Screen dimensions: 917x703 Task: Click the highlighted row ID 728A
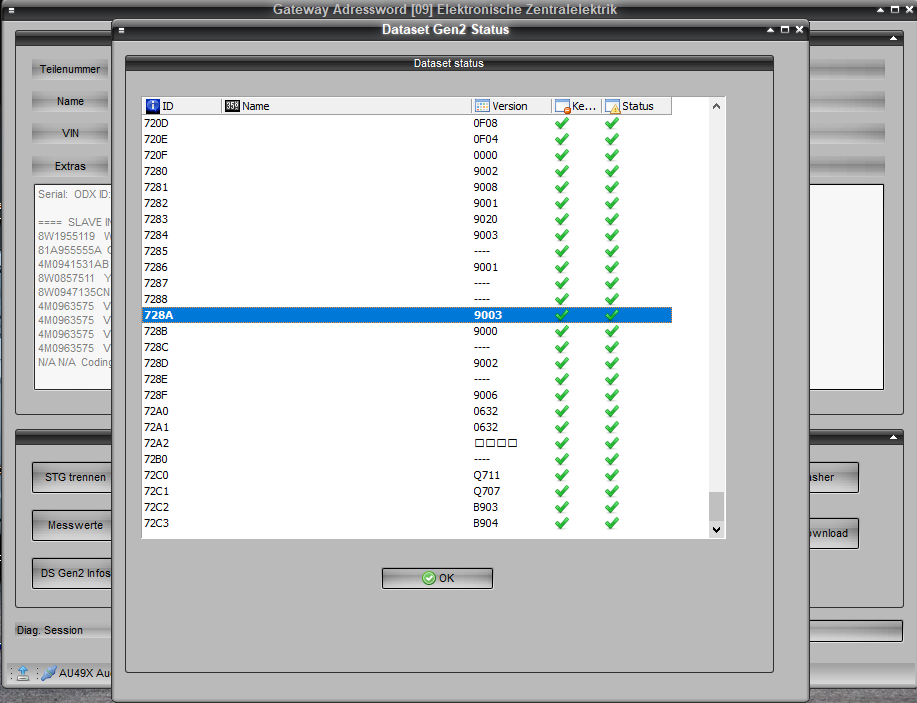click(406, 315)
